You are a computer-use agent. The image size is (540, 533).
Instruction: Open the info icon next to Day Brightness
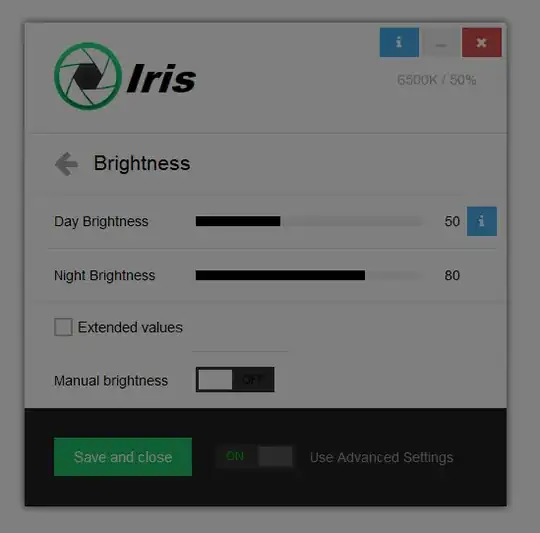click(481, 221)
